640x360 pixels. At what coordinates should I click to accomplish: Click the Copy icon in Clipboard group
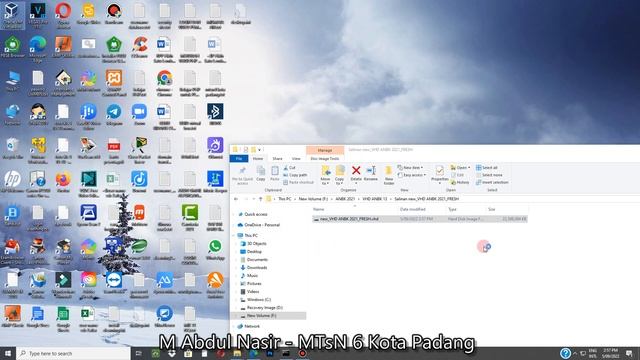pyautogui.click(x=260, y=171)
